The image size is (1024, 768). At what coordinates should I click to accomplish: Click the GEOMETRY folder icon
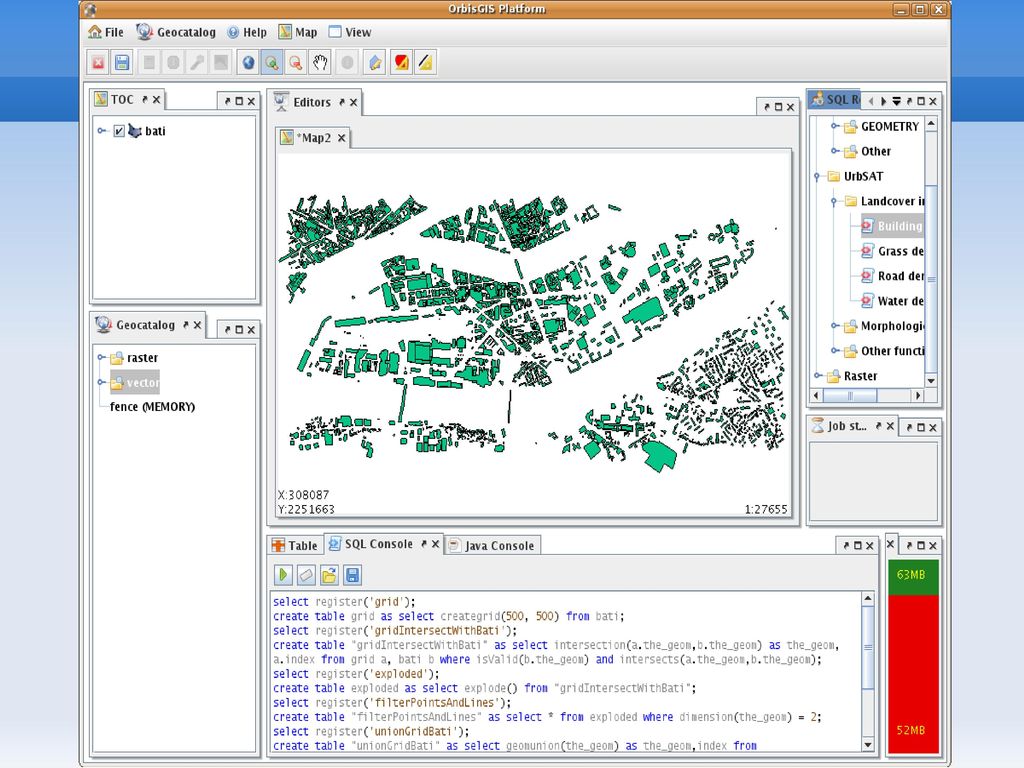pyautogui.click(x=850, y=127)
